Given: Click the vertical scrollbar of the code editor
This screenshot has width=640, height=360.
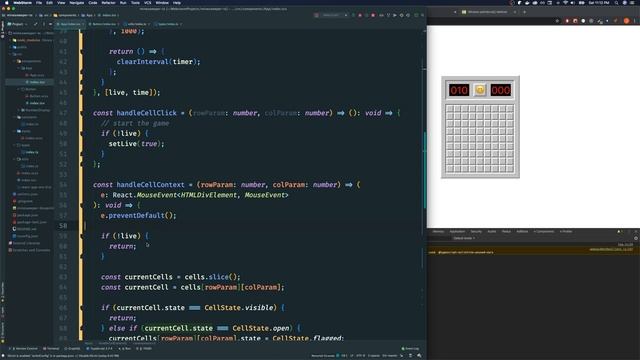Looking at the screenshot, I should [424, 171].
